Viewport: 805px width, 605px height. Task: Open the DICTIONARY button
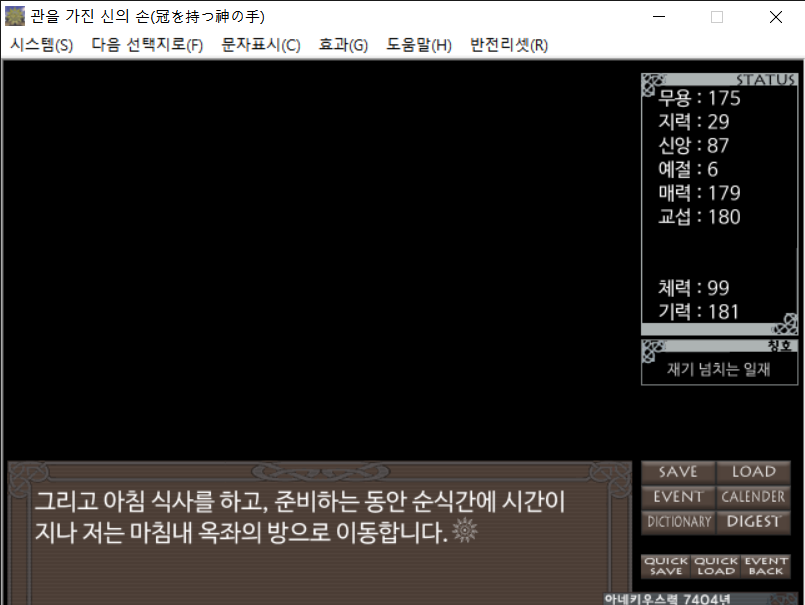678,522
